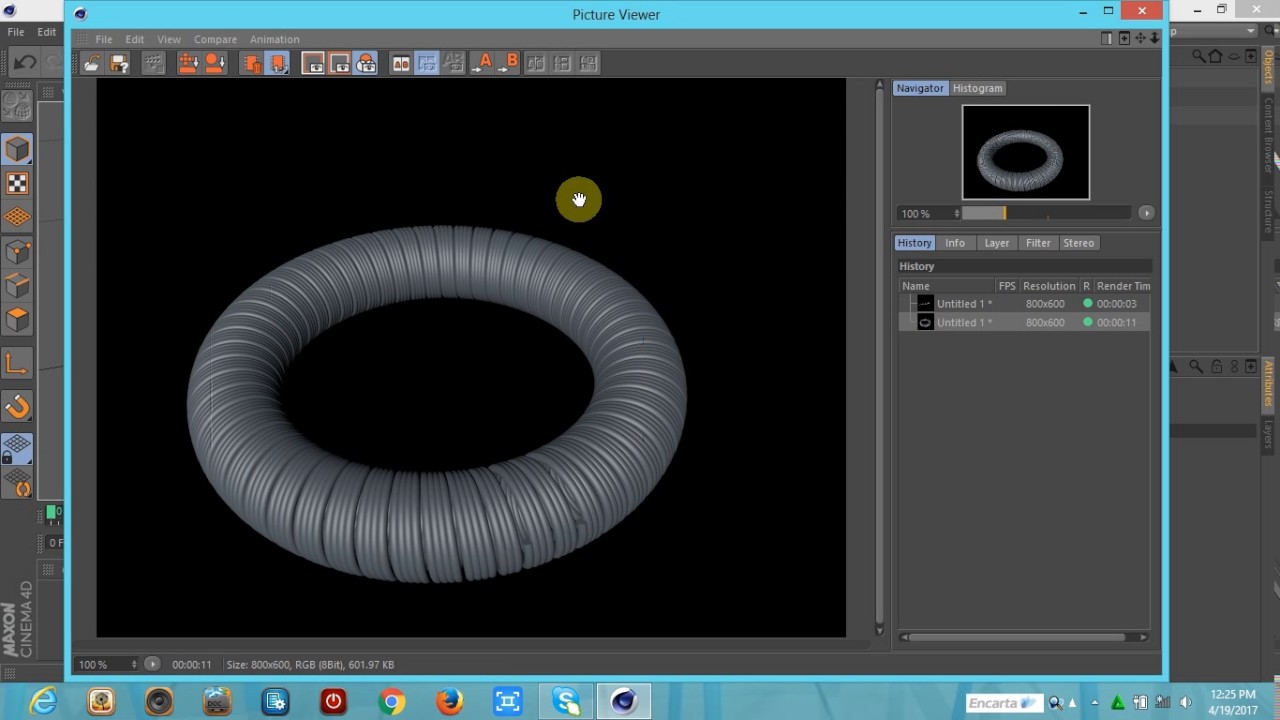The height and width of the screenshot is (720, 1280).
Task: Select the Workplane orange grid icon
Action: coord(17,217)
